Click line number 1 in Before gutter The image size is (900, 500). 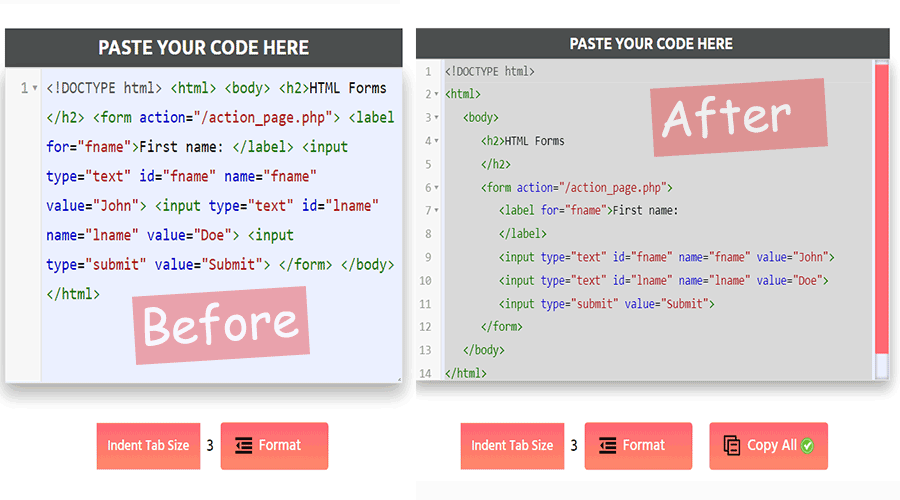24,88
